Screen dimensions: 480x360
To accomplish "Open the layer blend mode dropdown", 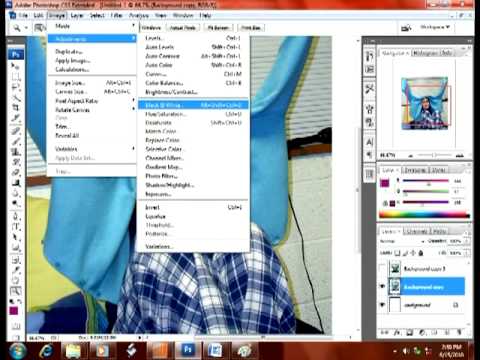I will pyautogui.click(x=402, y=241).
